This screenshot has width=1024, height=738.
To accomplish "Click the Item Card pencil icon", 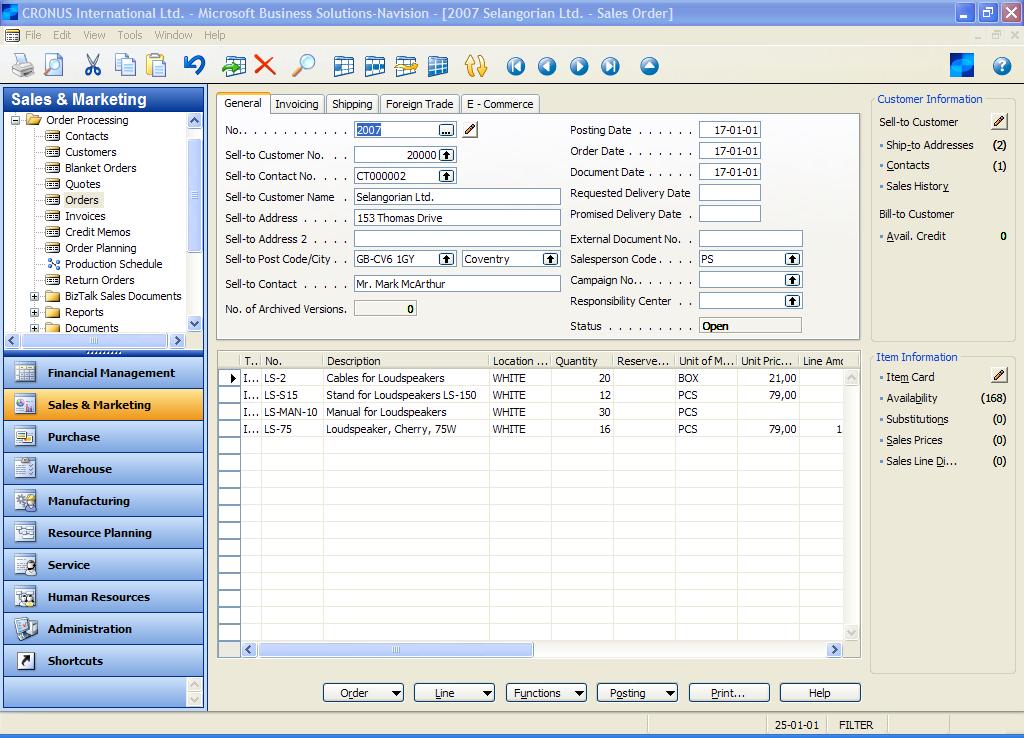I will pyautogui.click(x=999, y=376).
